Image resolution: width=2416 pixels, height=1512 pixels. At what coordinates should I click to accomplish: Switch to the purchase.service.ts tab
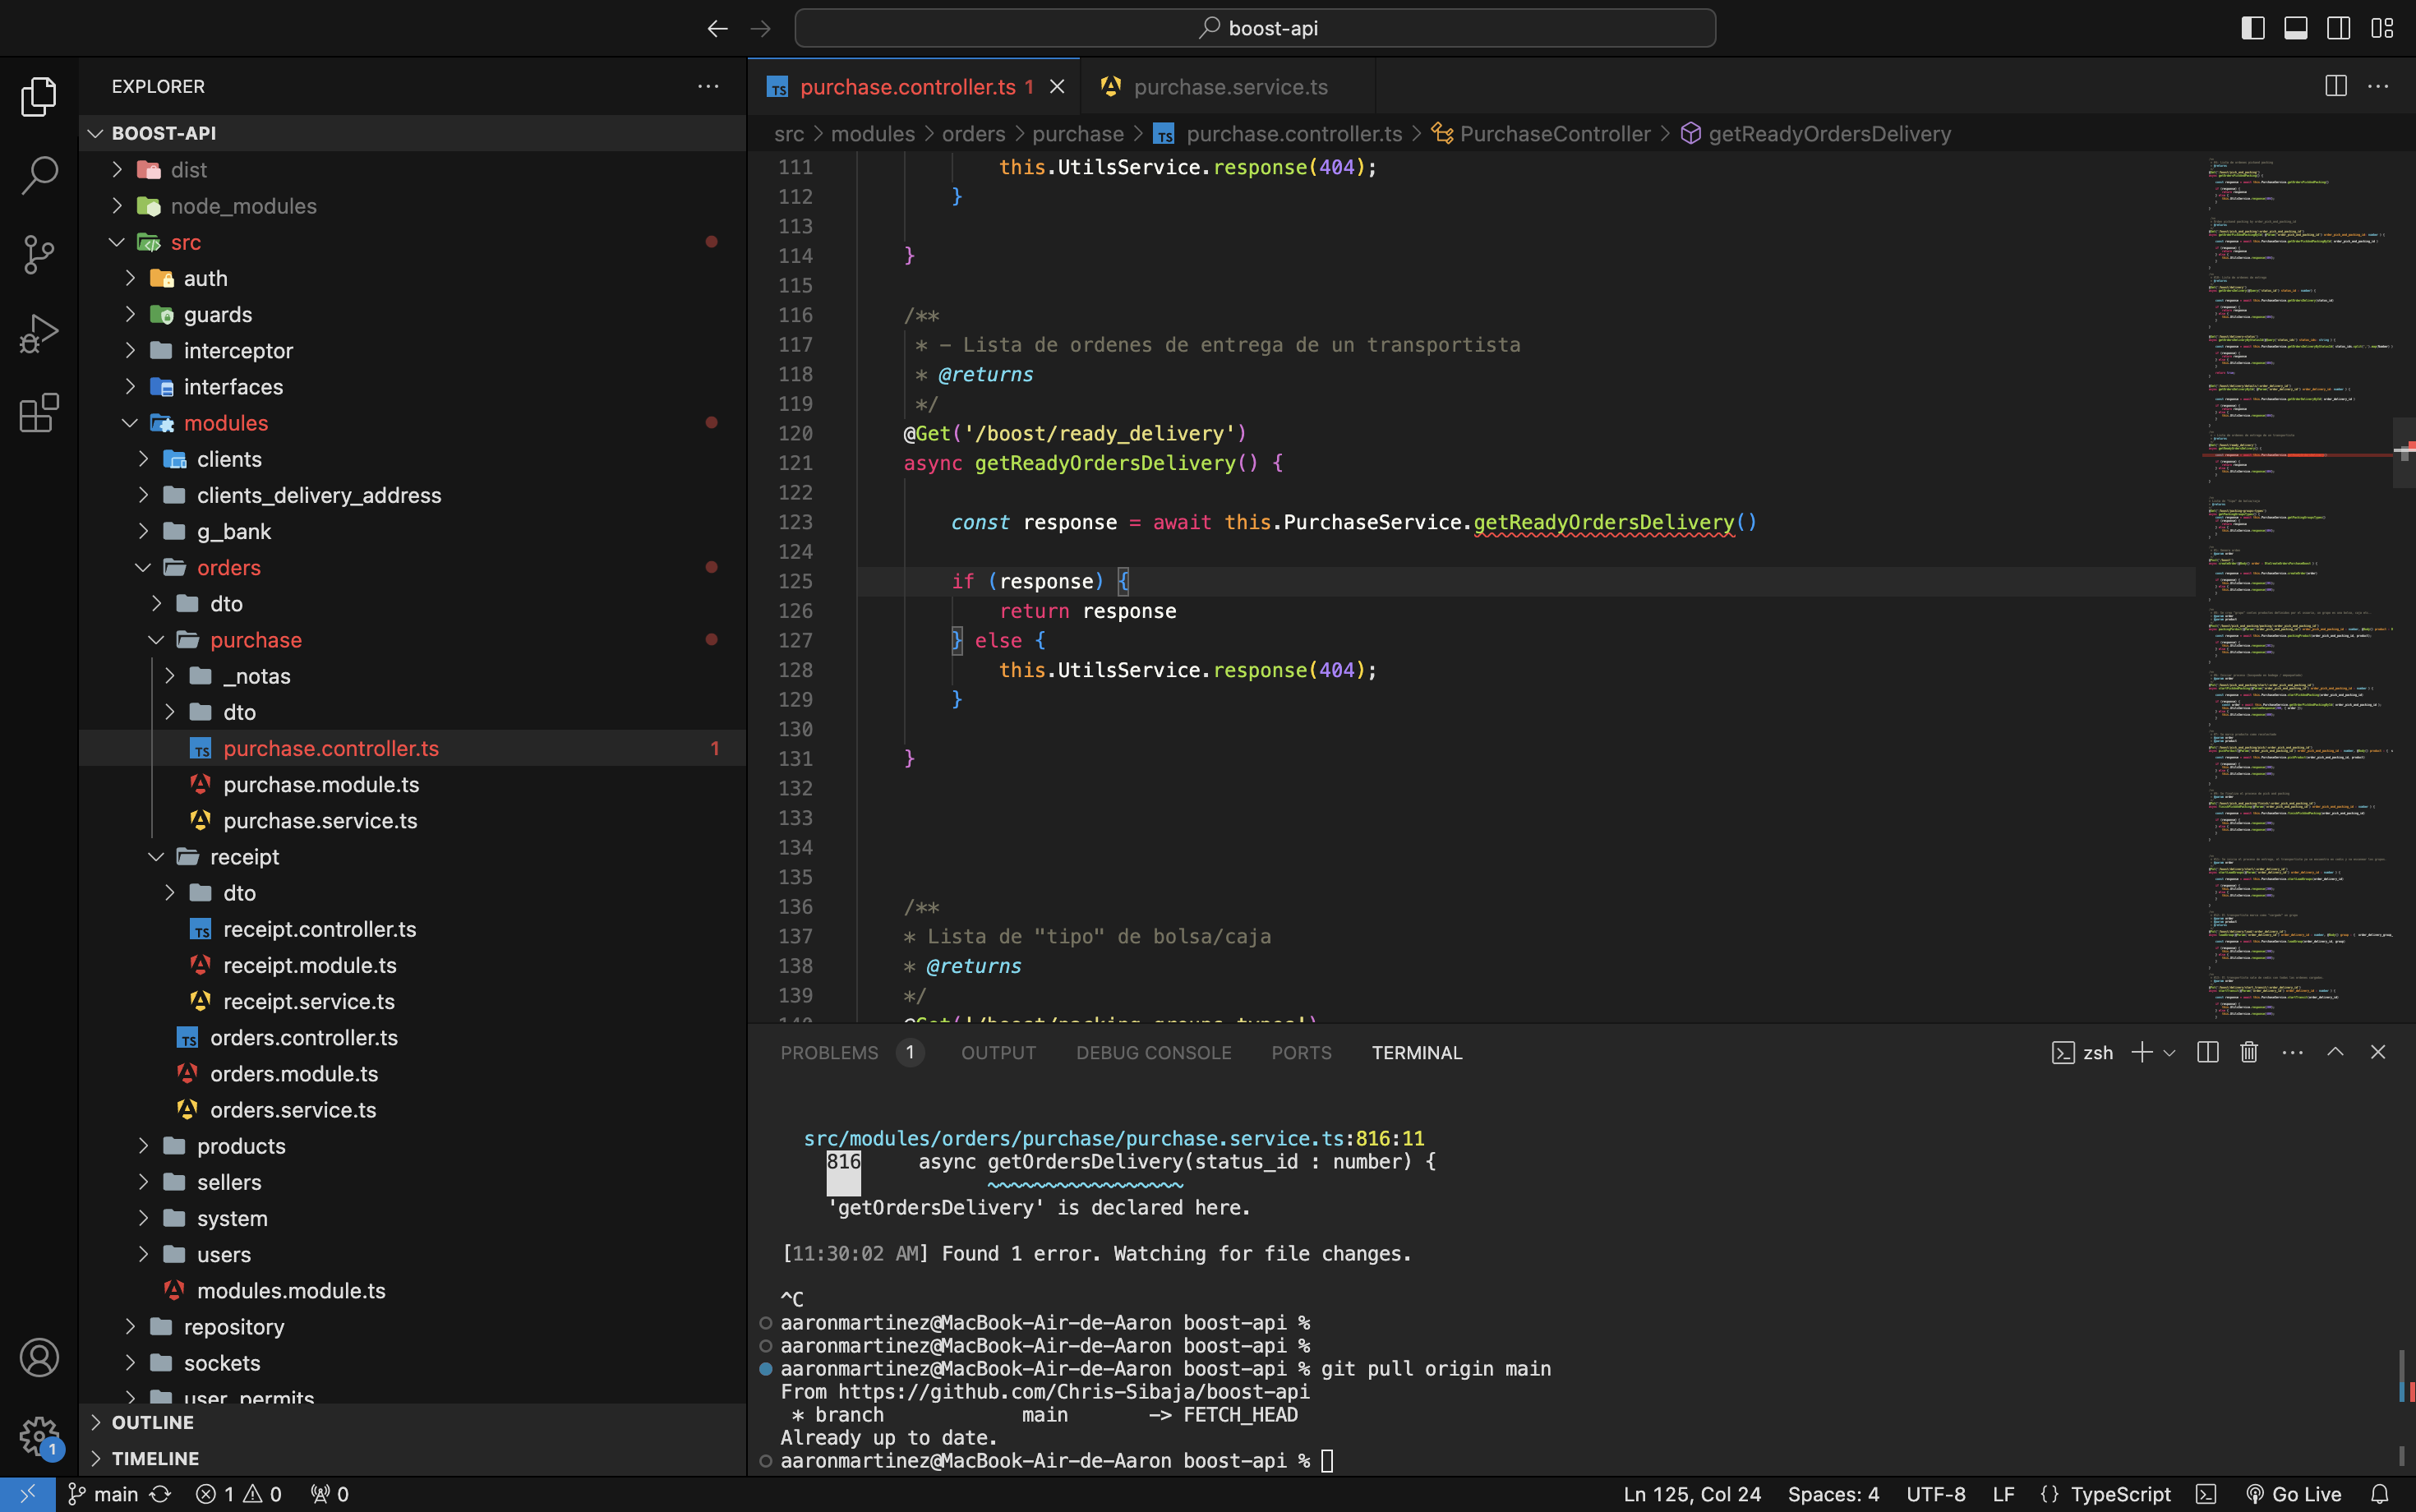pyautogui.click(x=1230, y=87)
